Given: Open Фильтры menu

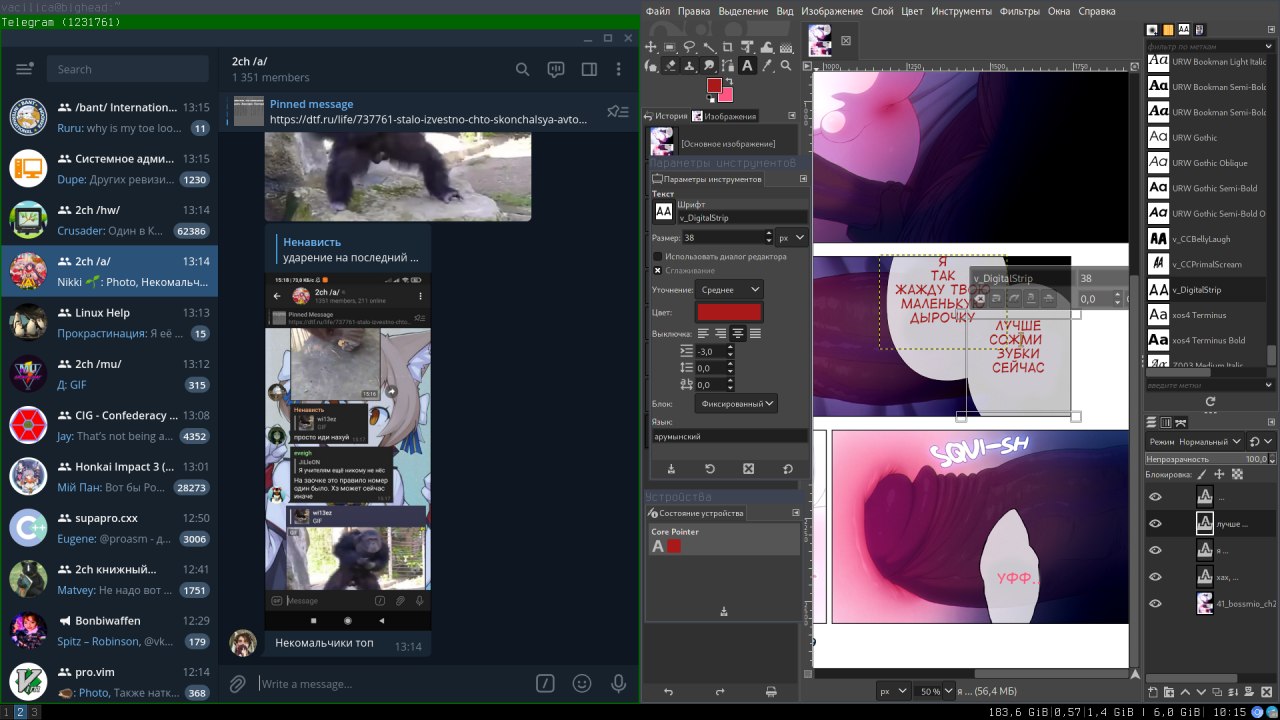Looking at the screenshot, I should [1019, 11].
